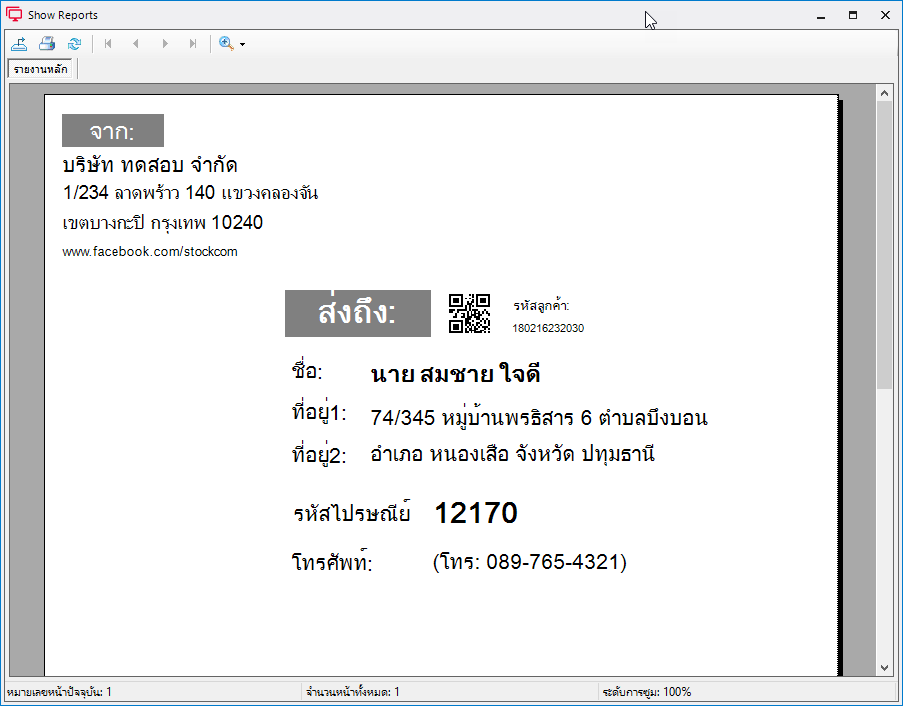This screenshot has height=706, width=903.
Task: Click the www.facebook.com/stockcom text
Action: click(x=150, y=252)
